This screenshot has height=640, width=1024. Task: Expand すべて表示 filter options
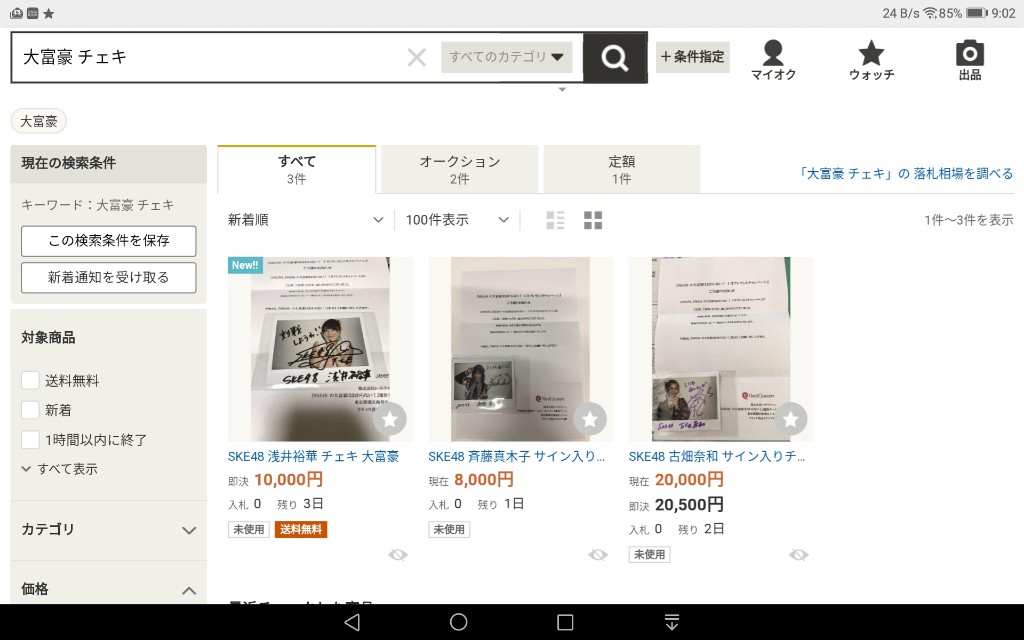59,469
